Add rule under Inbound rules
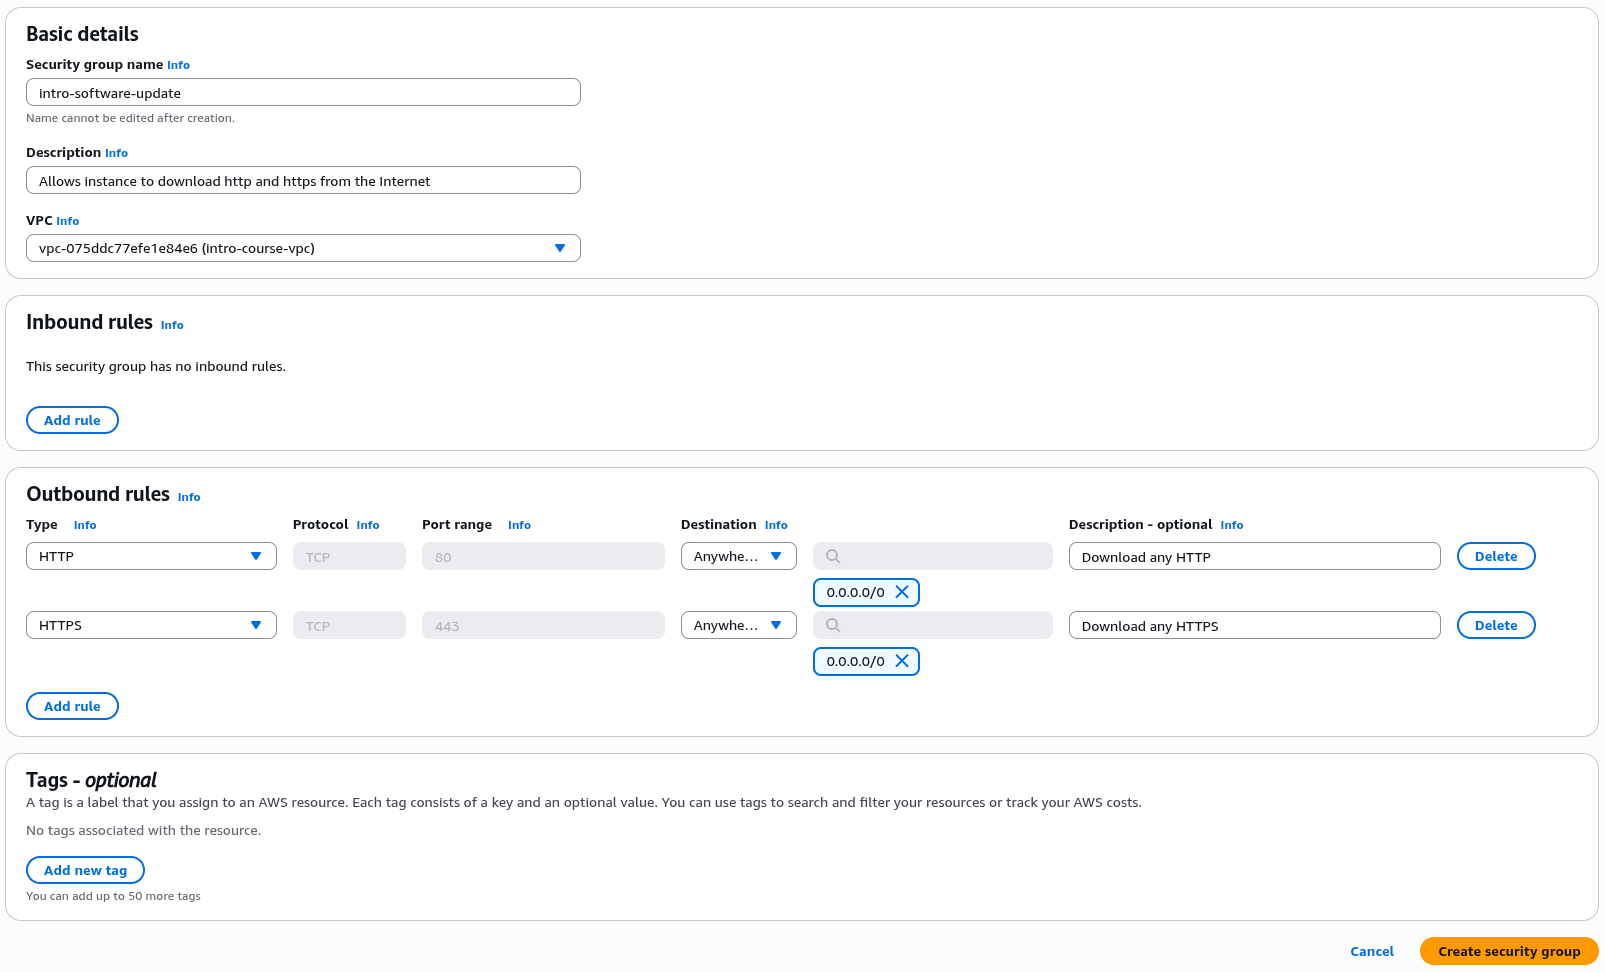Screen dimensions: 1605x972 point(72,420)
